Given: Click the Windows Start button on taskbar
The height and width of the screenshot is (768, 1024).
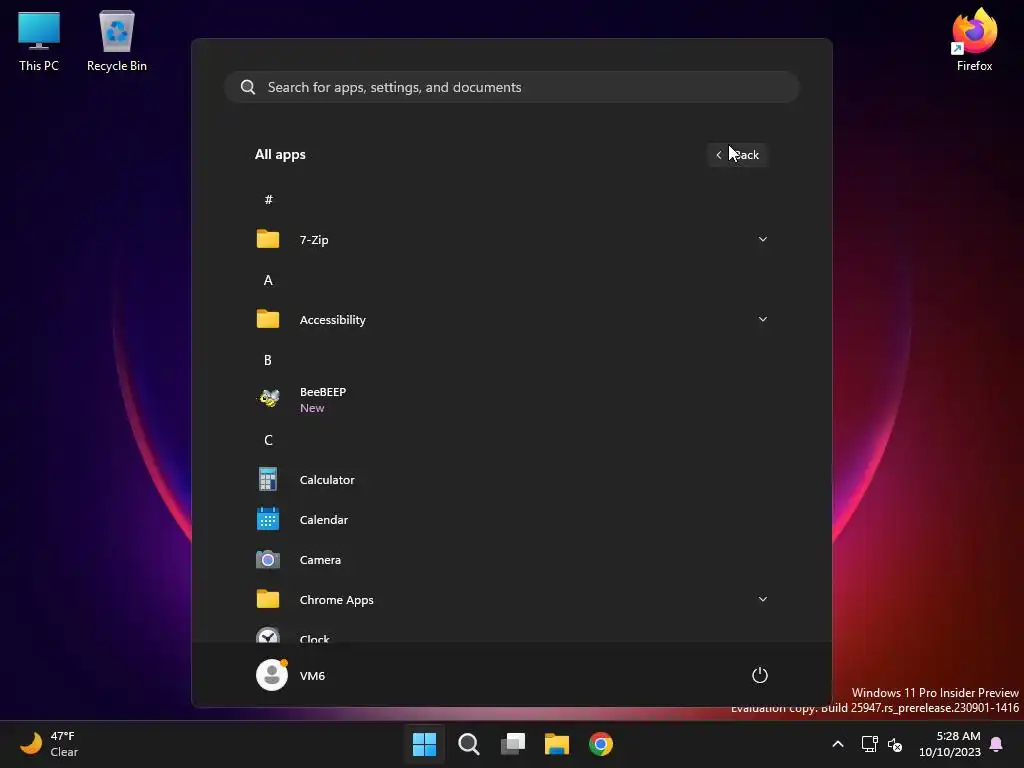Looking at the screenshot, I should click(424, 744).
